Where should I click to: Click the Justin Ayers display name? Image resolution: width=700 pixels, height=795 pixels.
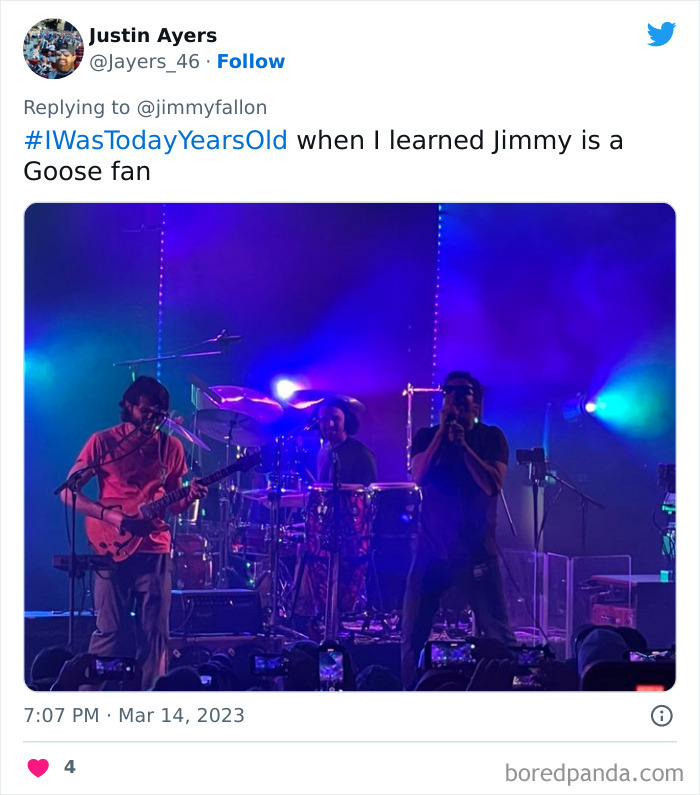click(x=153, y=36)
